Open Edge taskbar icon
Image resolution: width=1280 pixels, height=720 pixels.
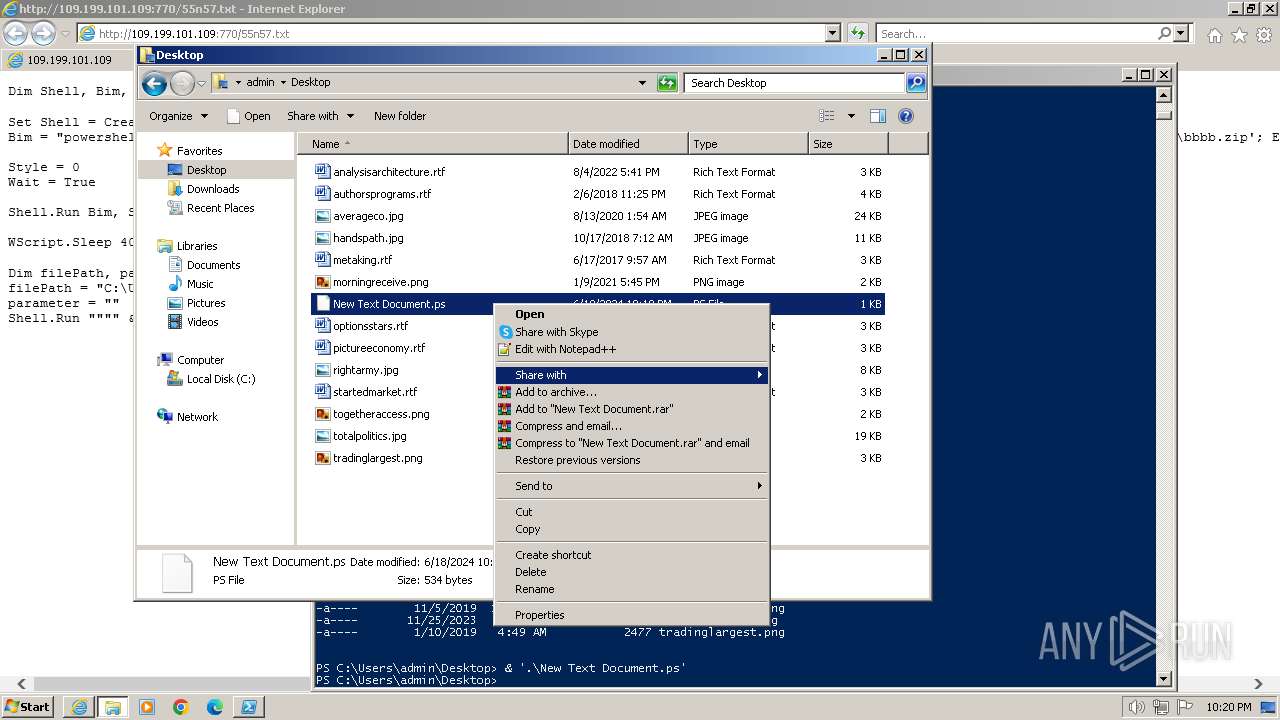215,707
